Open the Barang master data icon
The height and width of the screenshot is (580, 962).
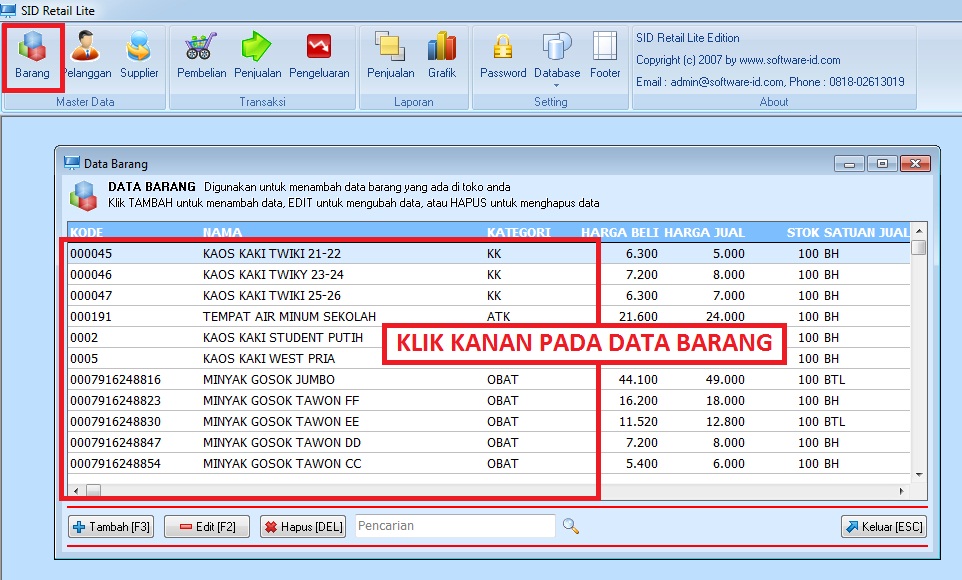[x=32, y=55]
